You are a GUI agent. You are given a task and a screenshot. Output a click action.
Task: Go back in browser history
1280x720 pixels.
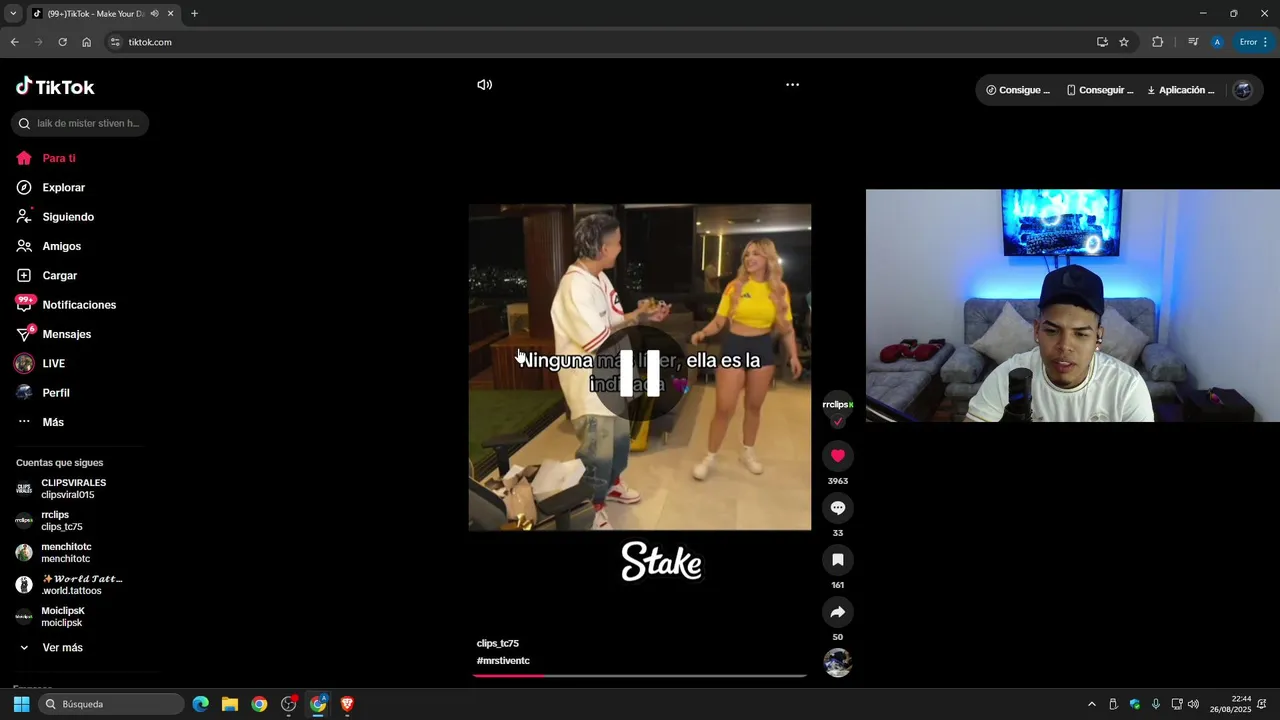coord(14,42)
